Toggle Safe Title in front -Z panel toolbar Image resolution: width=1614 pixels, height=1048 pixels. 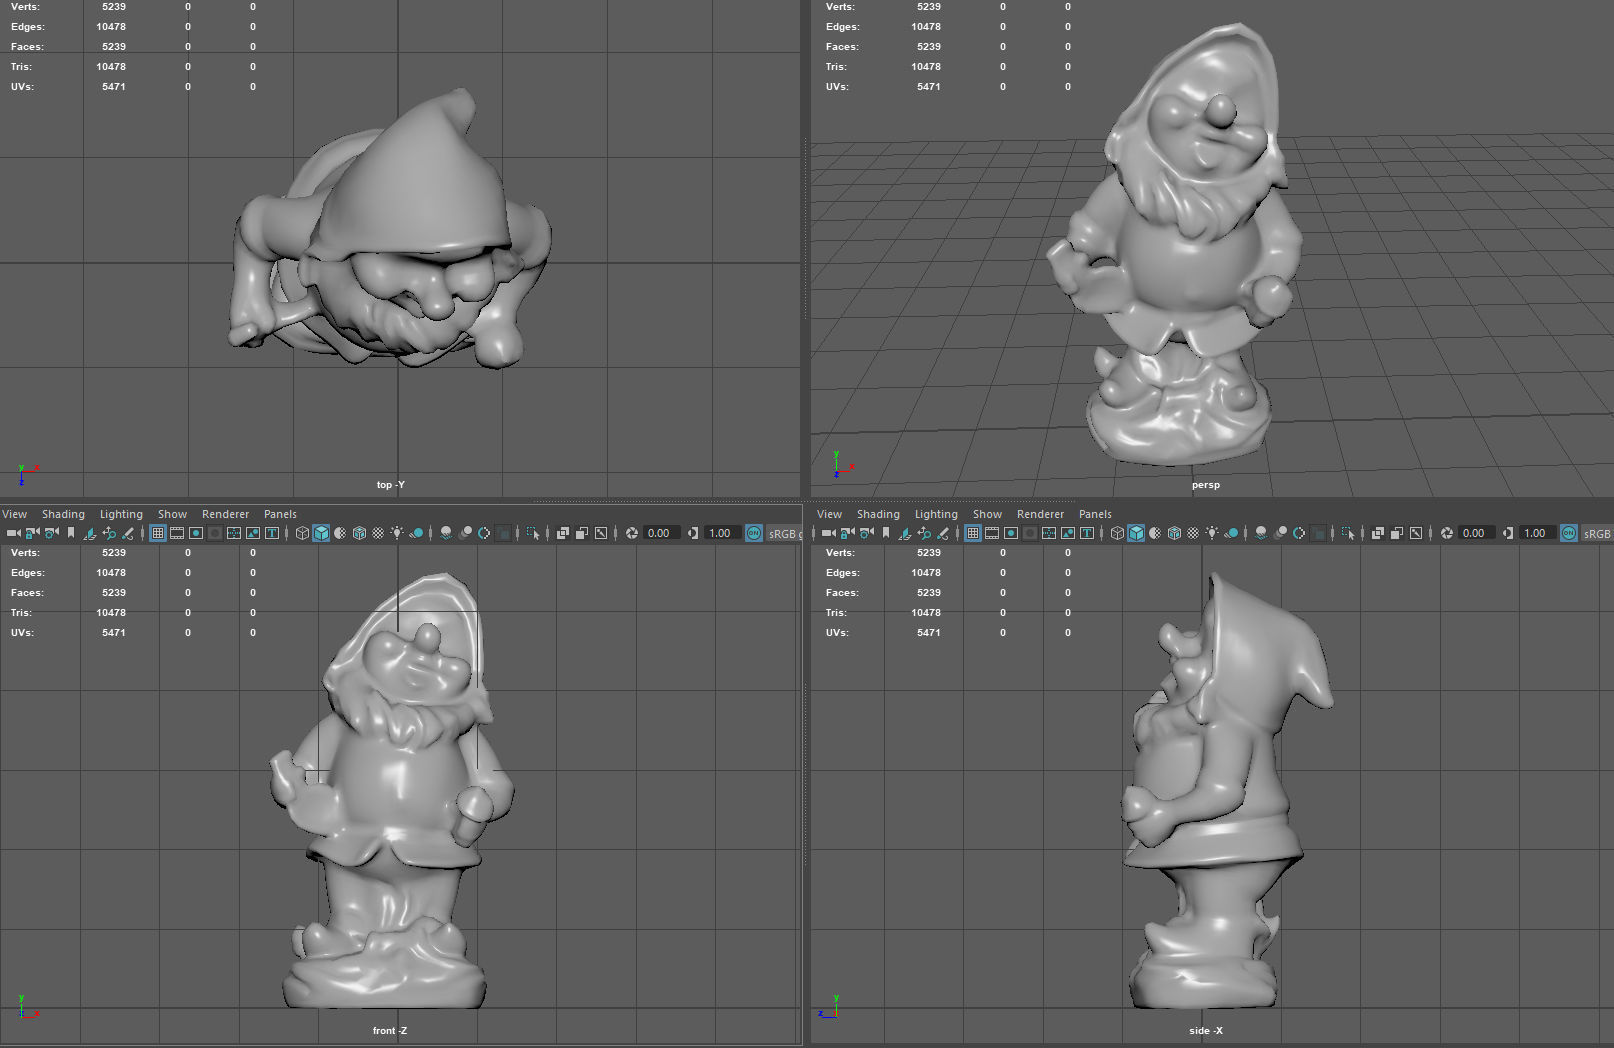tap(272, 533)
